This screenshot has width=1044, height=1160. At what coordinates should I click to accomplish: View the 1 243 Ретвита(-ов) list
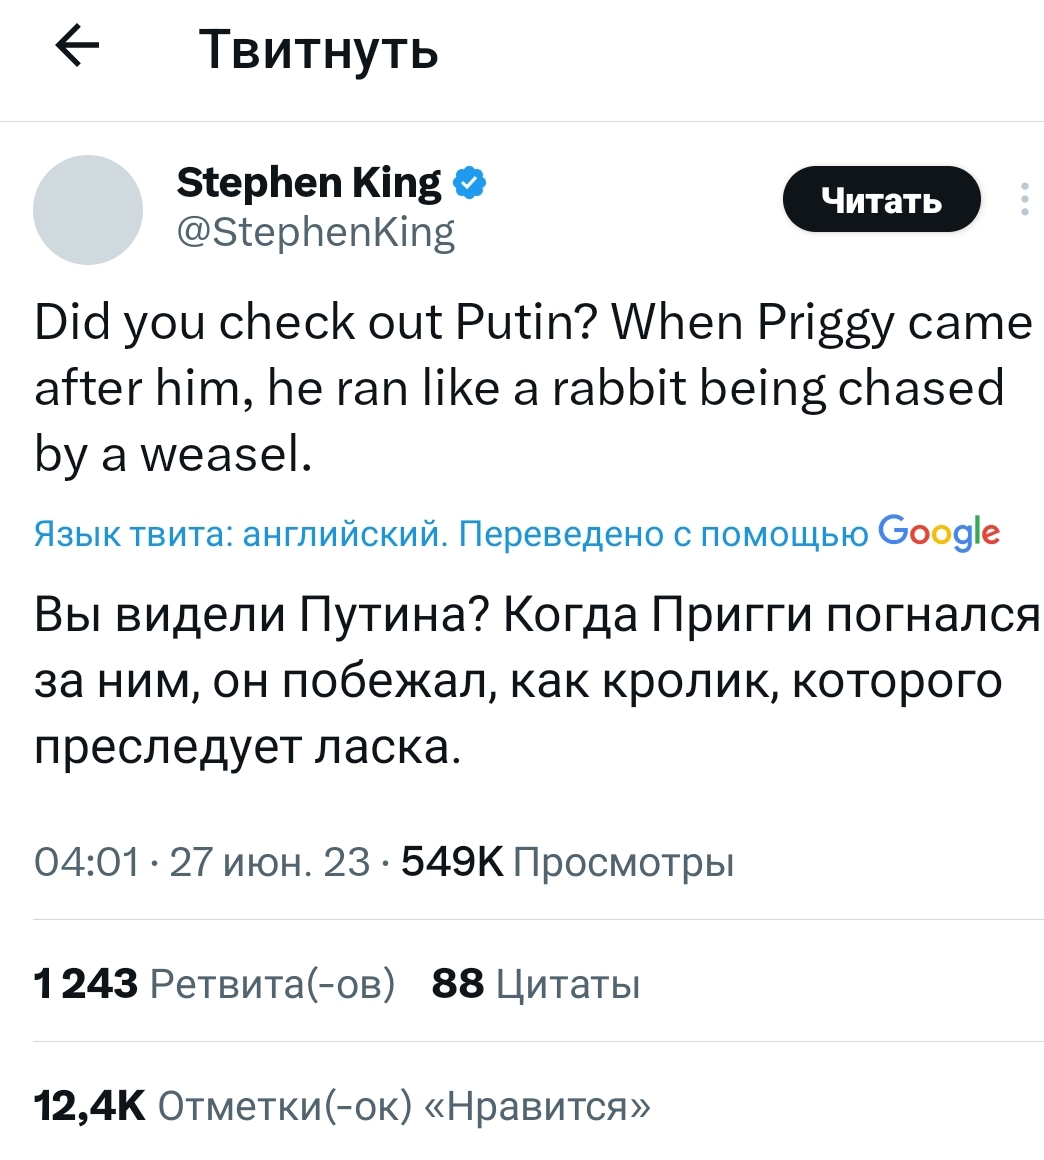[214, 984]
